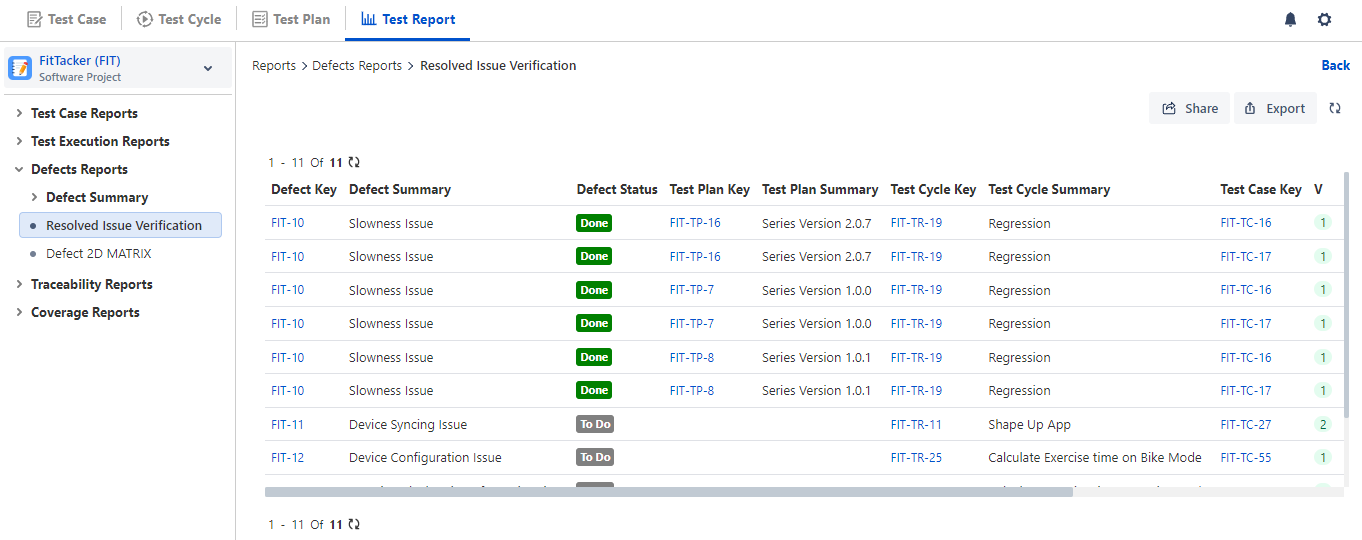The width and height of the screenshot is (1362, 540).
Task: Click the refresh icon below the table
Action: pos(354,524)
